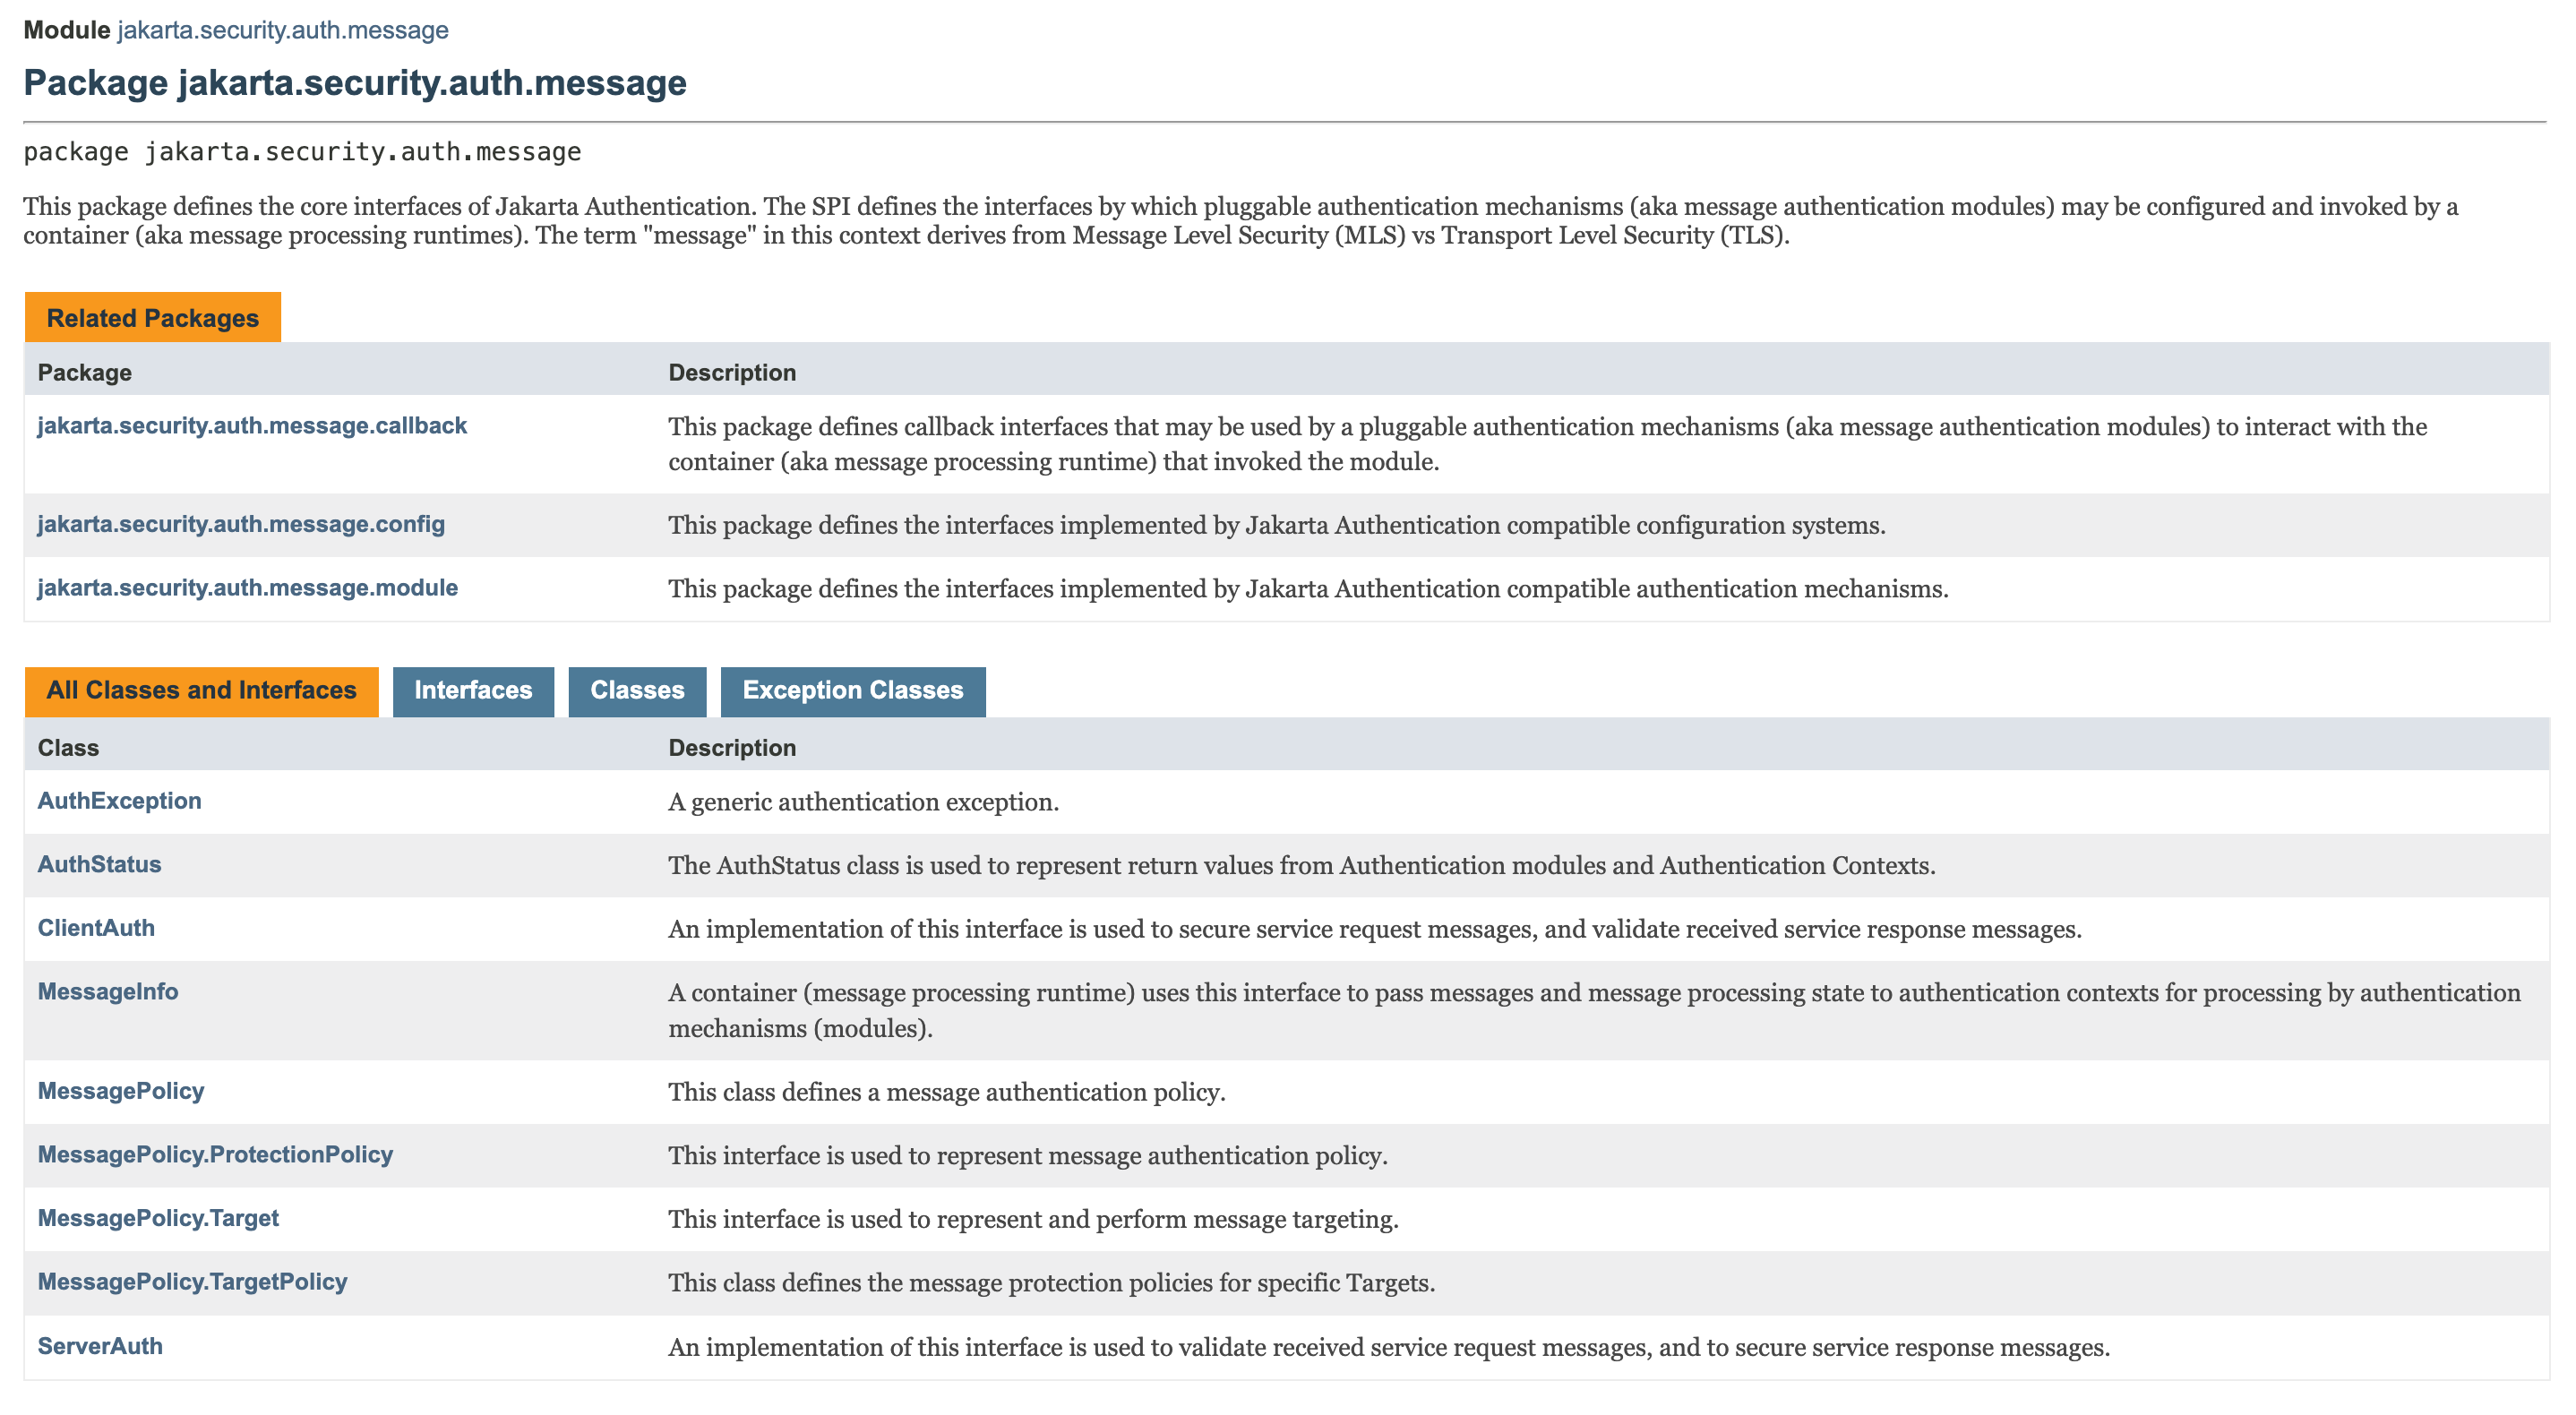Open the jakarta.security.auth.message module link
Image resolution: width=2576 pixels, height=1415 pixels.
pos(282,30)
